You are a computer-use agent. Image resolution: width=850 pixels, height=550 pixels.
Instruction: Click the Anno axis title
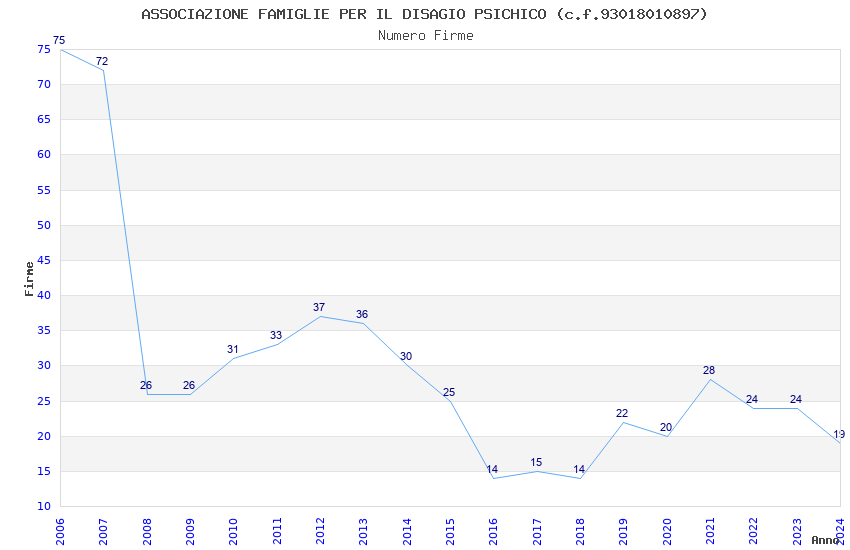825,540
